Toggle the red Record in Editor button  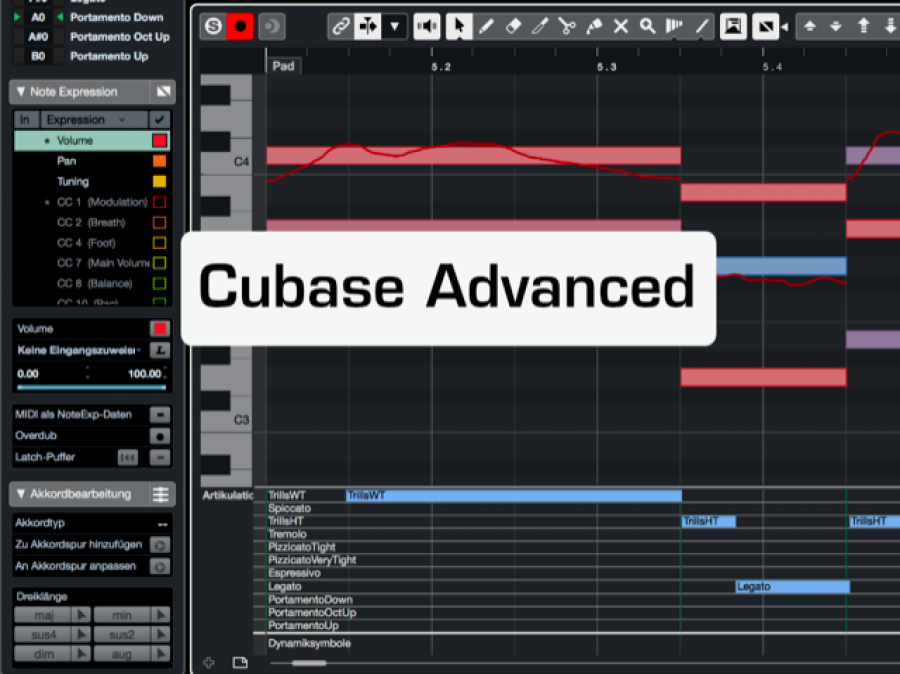click(240, 26)
